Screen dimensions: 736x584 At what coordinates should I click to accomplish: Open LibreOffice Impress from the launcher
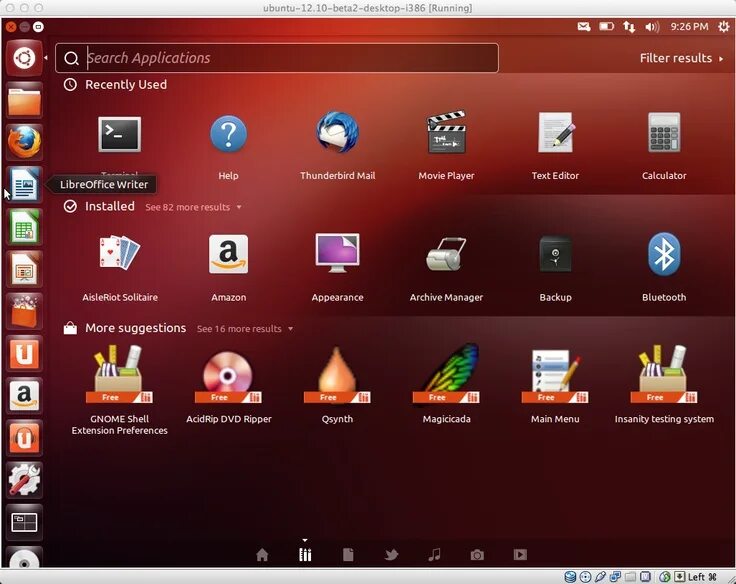pos(24,269)
